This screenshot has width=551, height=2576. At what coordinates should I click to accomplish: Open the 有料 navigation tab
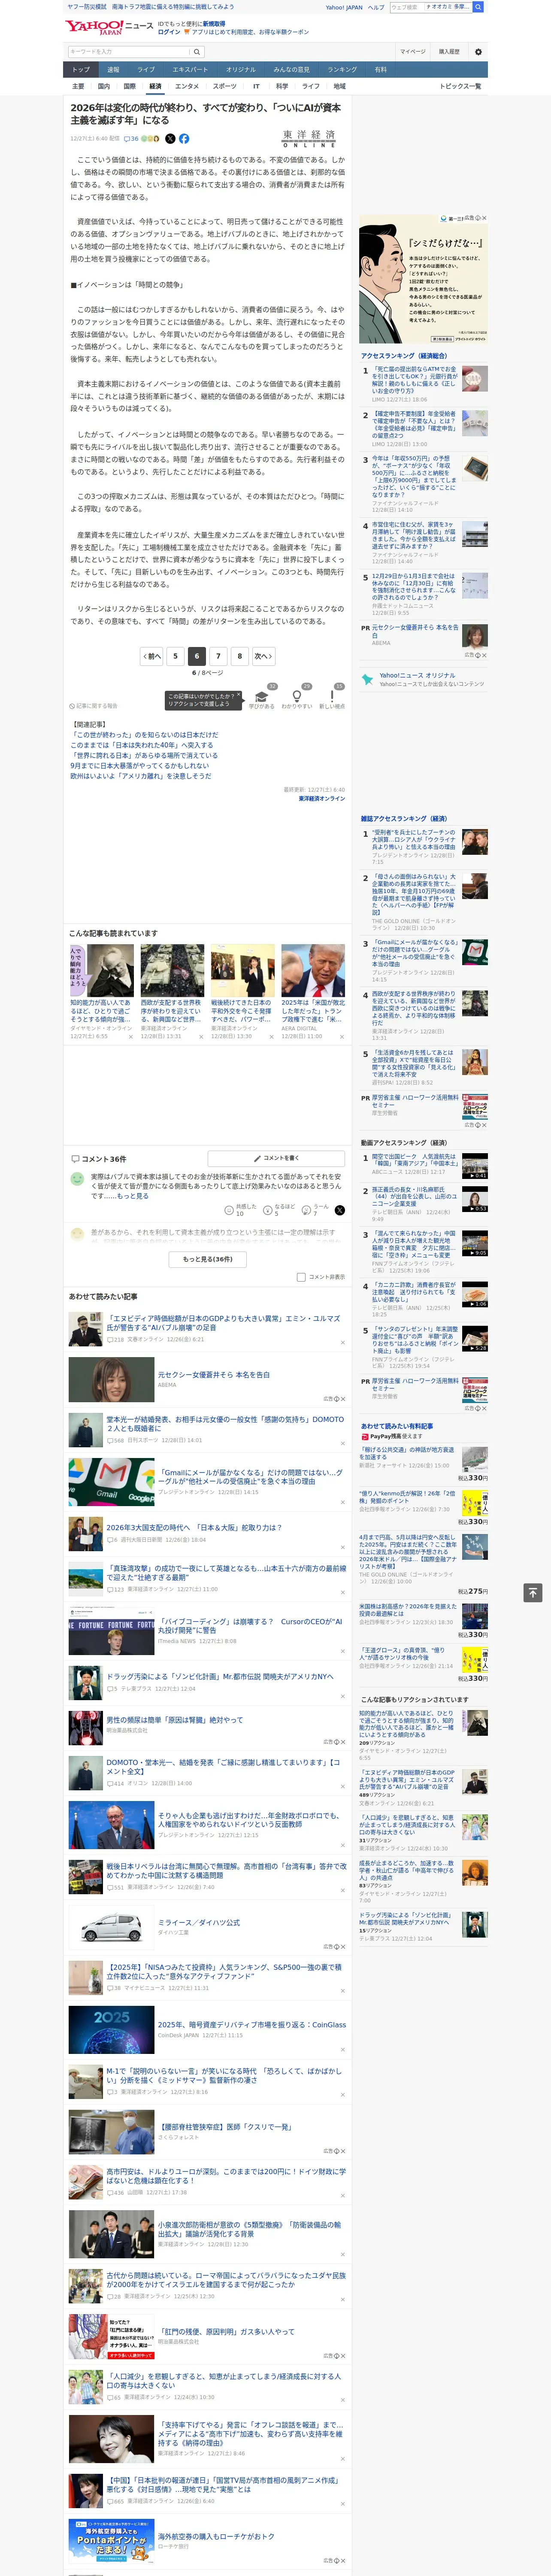380,70
